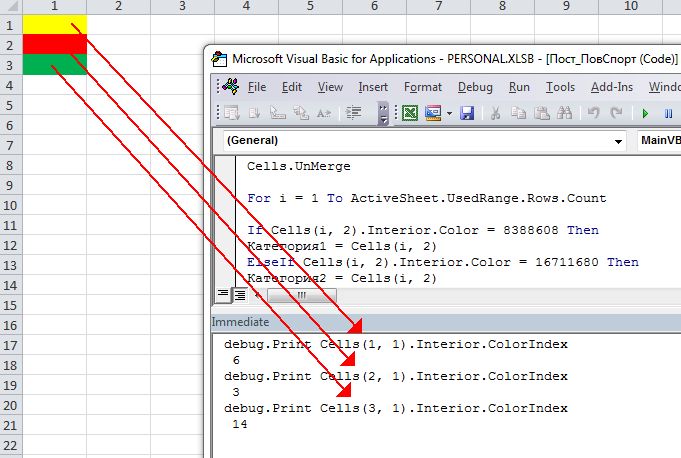The height and width of the screenshot is (458, 681).
Task: Open the Debug menu
Action: point(475,87)
